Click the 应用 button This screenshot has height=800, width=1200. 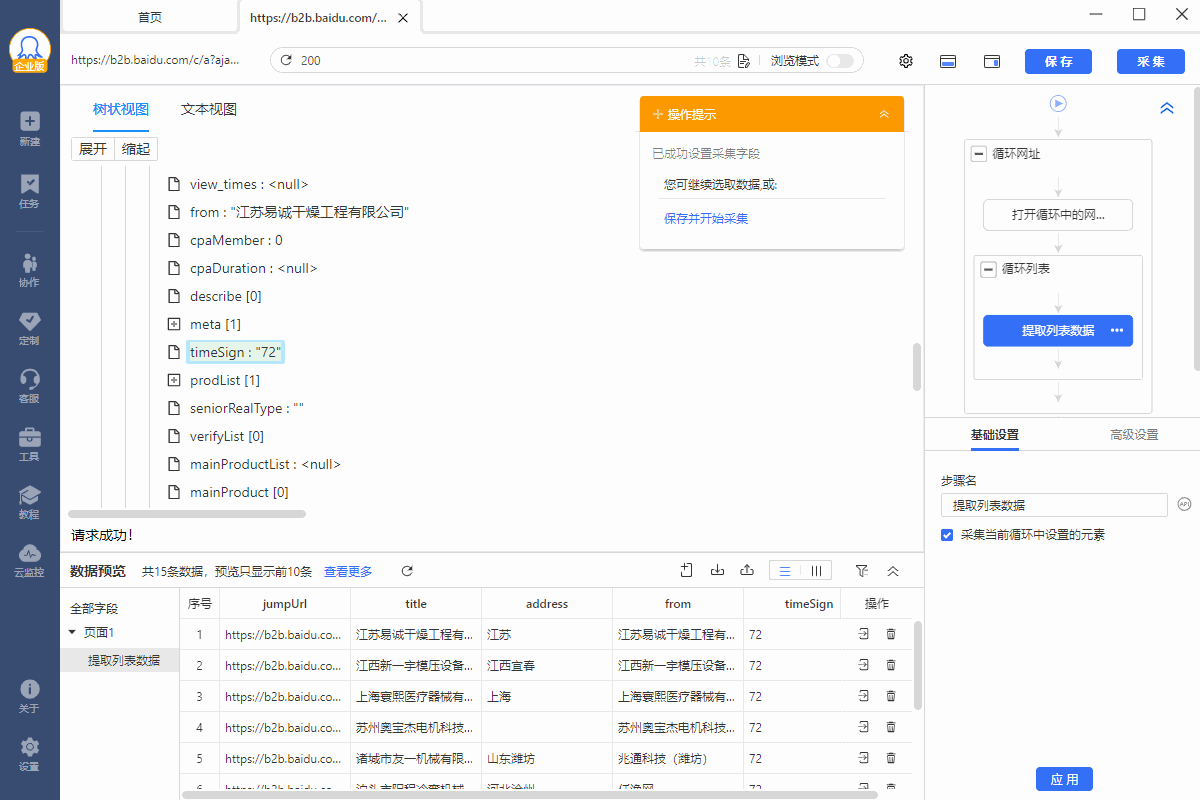pos(1065,779)
